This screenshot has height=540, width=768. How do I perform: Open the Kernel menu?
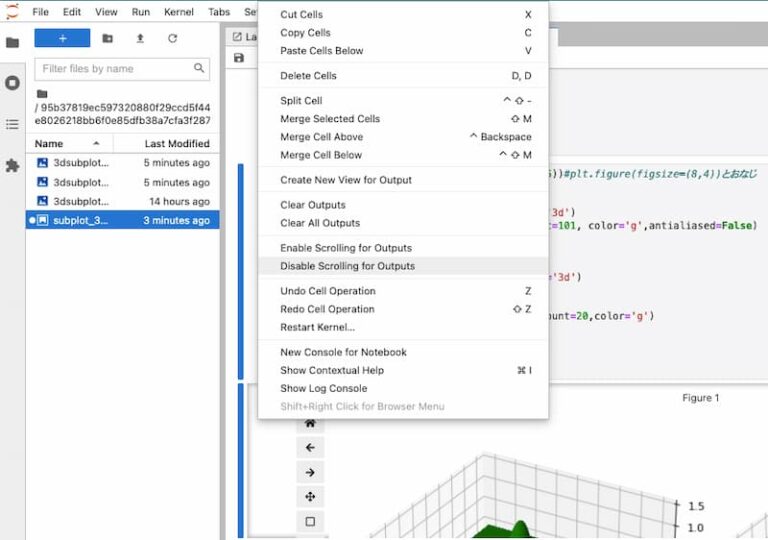[178, 12]
